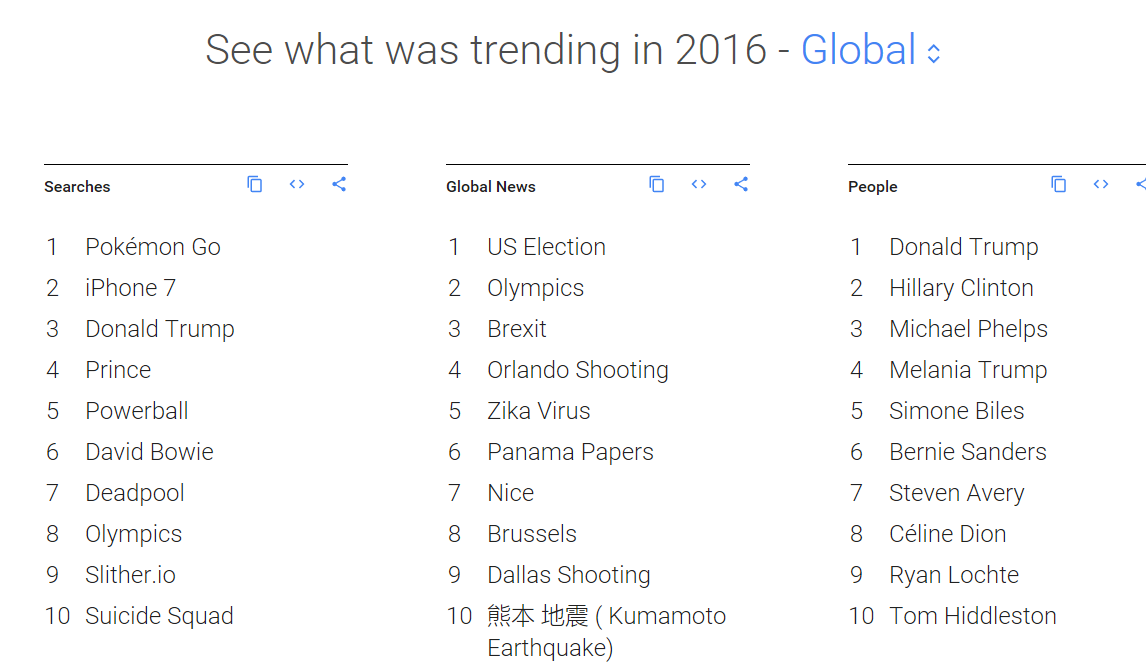Show embed code for People list
Viewport: 1146px width, 667px height.
pos(1101,184)
